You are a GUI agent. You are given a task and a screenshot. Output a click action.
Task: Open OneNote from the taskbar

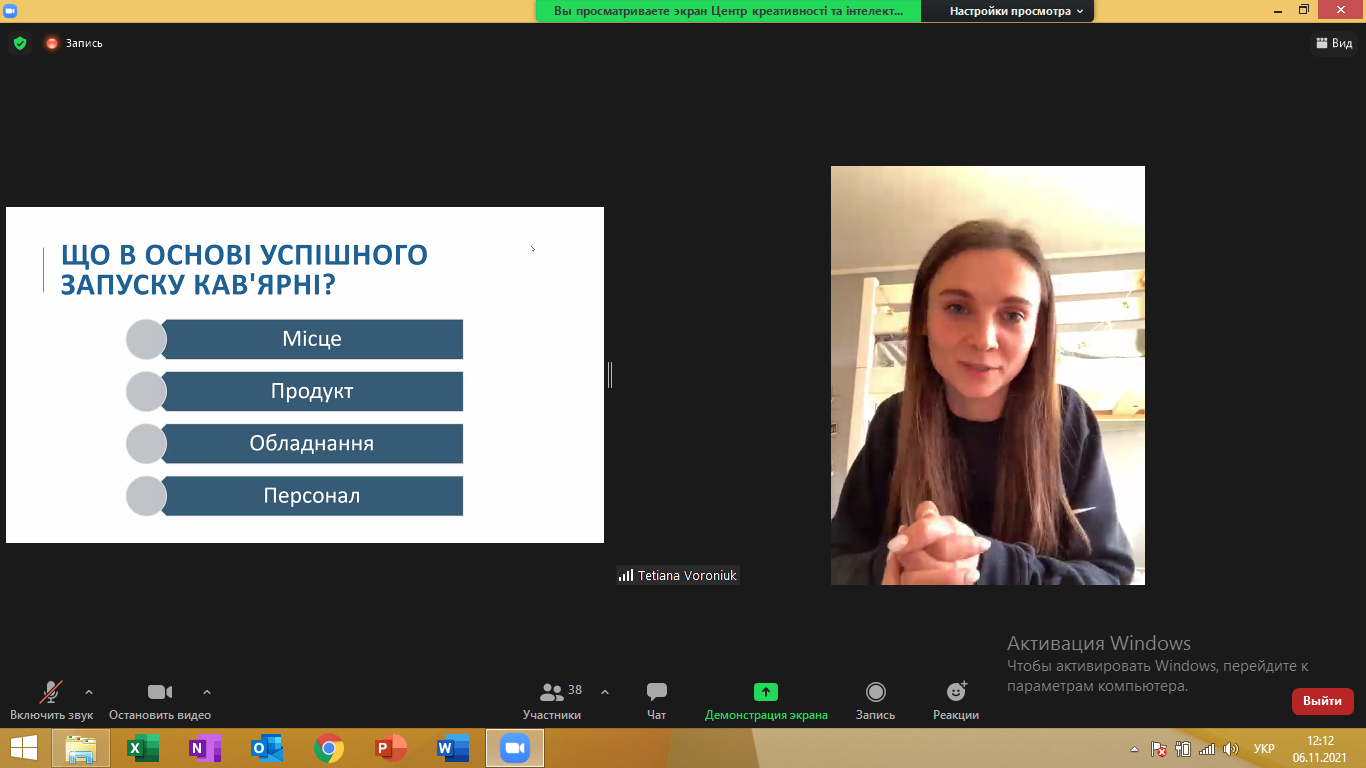pos(205,748)
